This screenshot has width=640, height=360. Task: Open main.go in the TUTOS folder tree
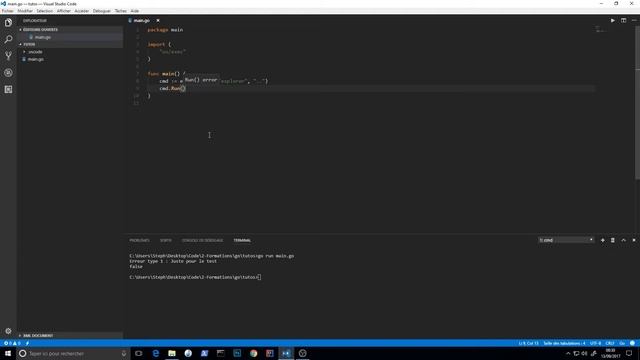70,59
